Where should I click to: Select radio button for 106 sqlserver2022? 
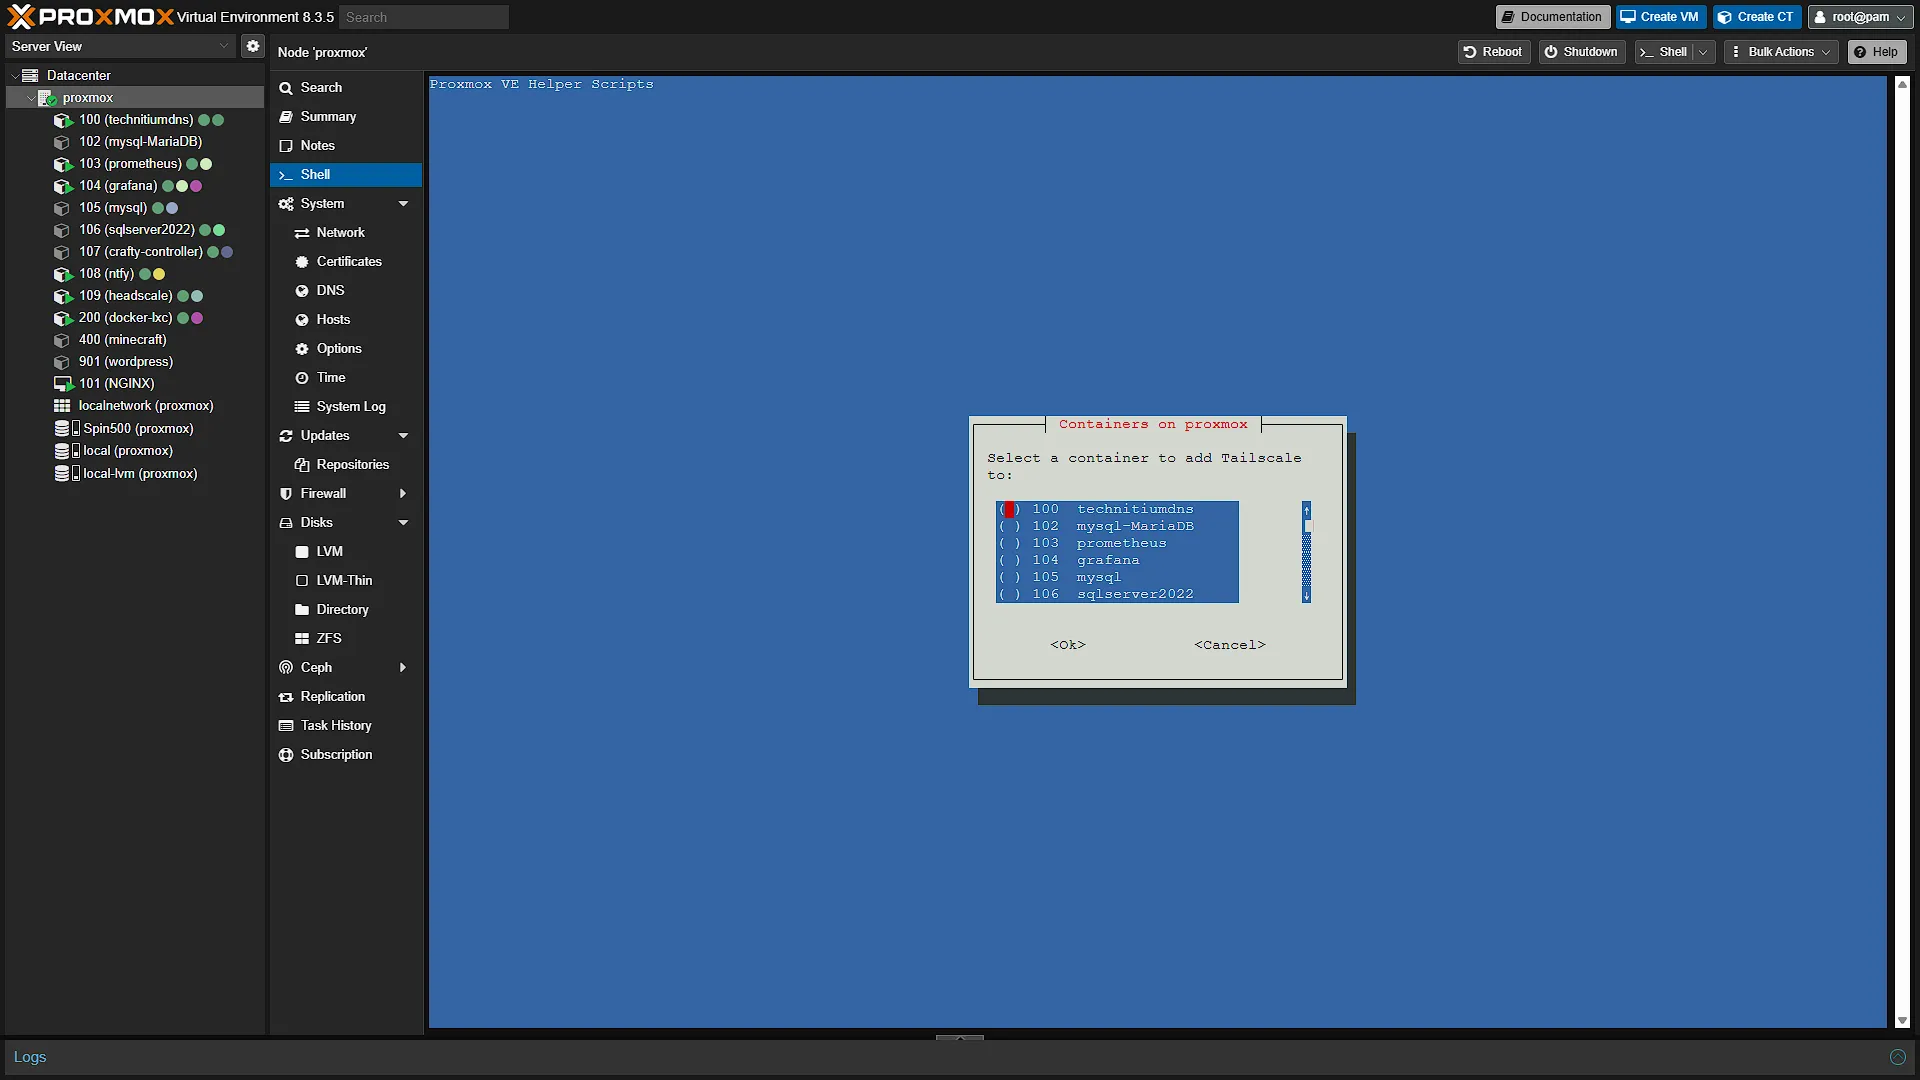pyautogui.click(x=1009, y=595)
